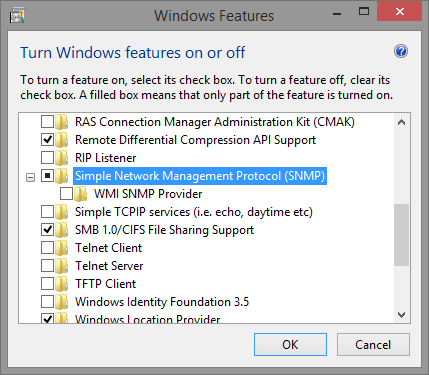The width and height of the screenshot is (429, 375).
Task: Open the help question mark icon
Action: 401,51
